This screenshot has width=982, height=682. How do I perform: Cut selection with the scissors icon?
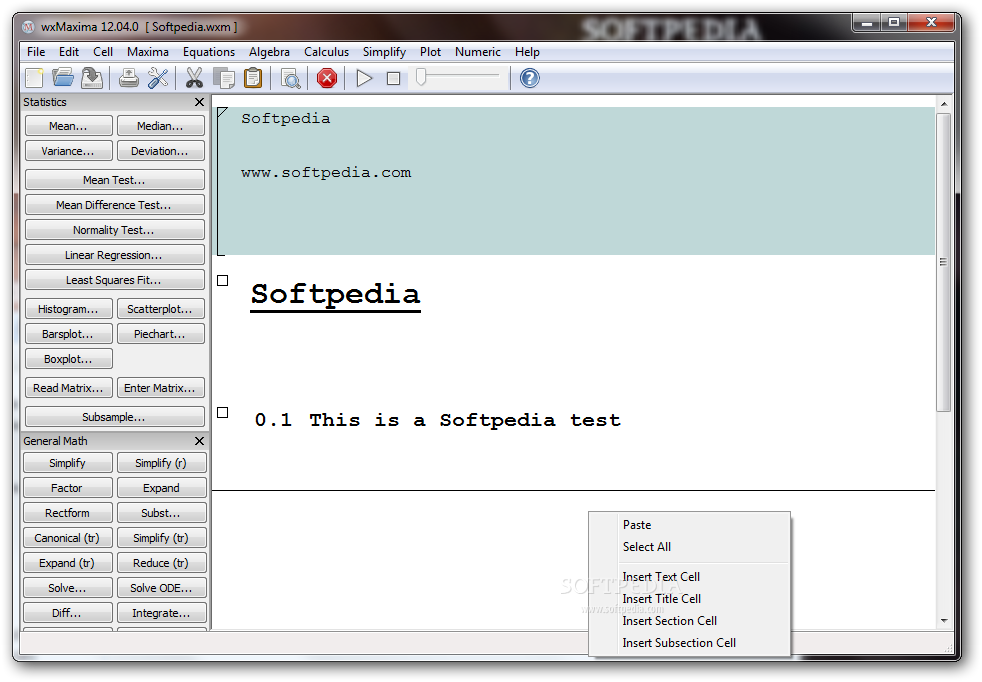194,78
